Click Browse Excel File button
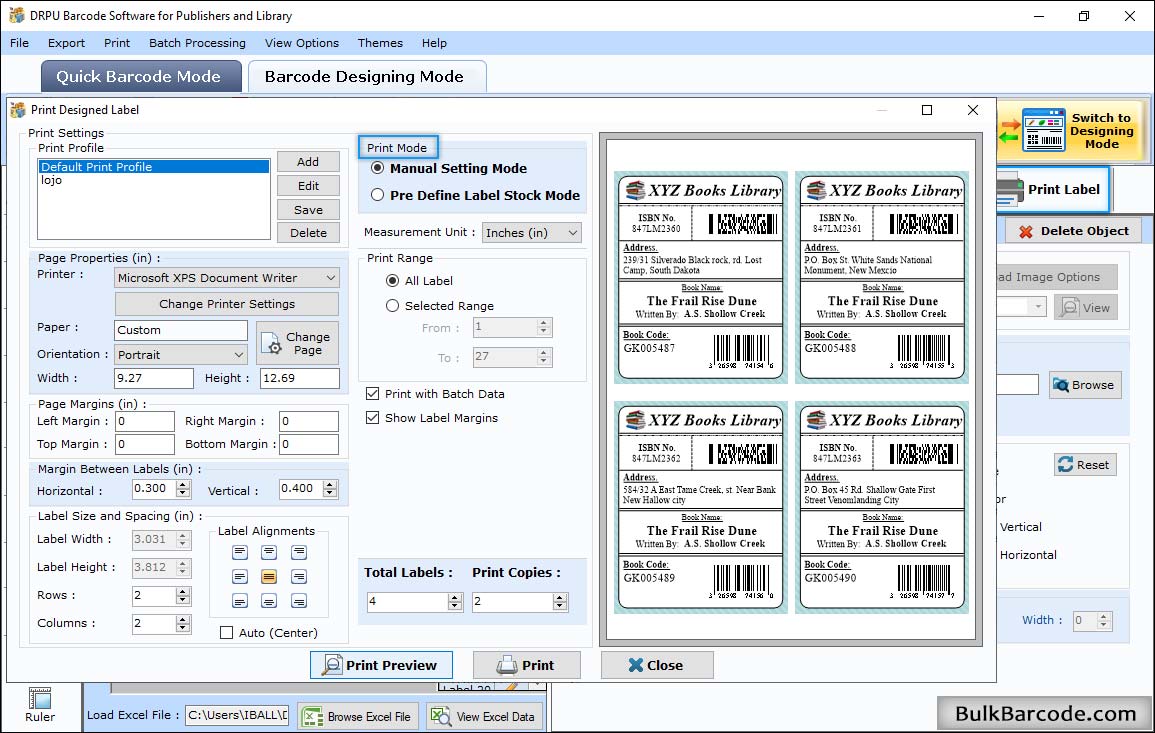 pos(358,717)
